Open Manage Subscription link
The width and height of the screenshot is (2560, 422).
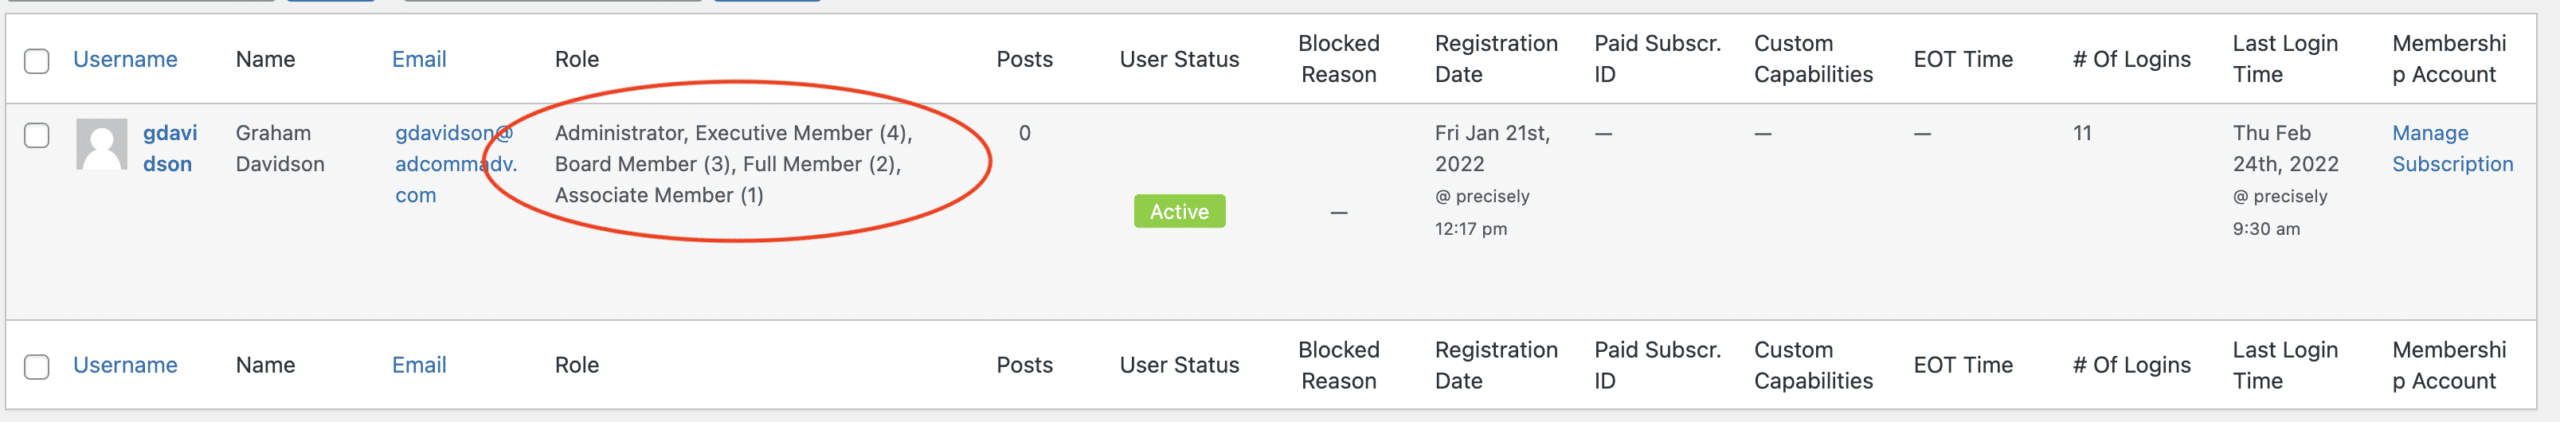tap(2452, 148)
